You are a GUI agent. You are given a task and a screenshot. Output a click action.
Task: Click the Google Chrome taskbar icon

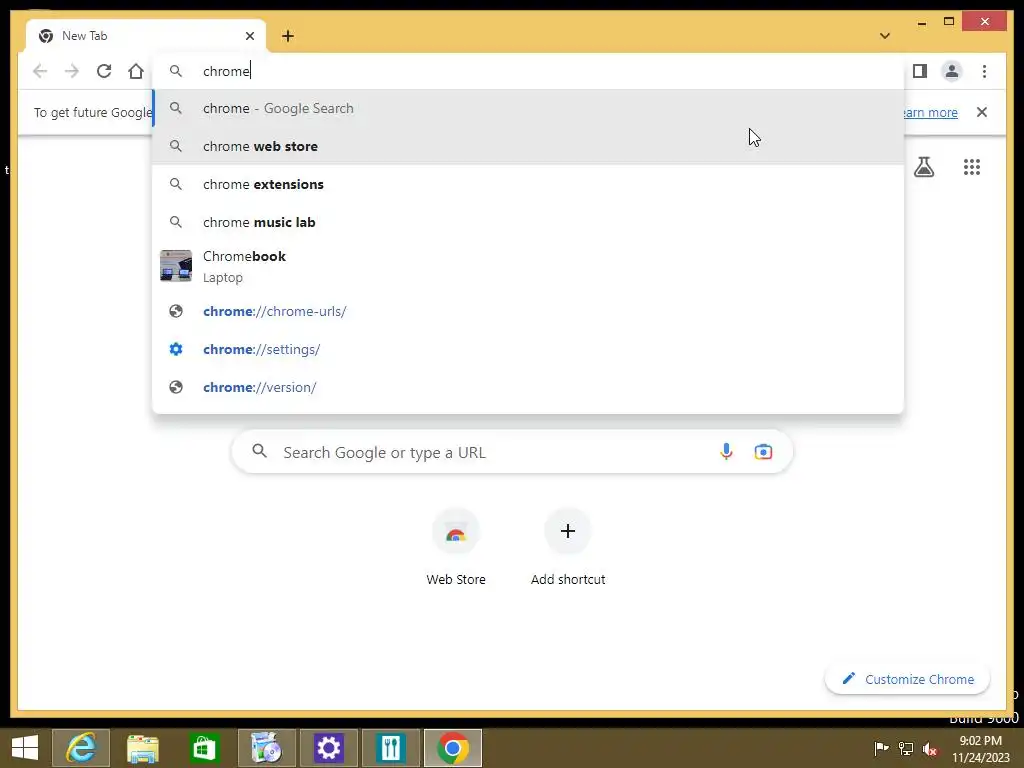[453, 748]
